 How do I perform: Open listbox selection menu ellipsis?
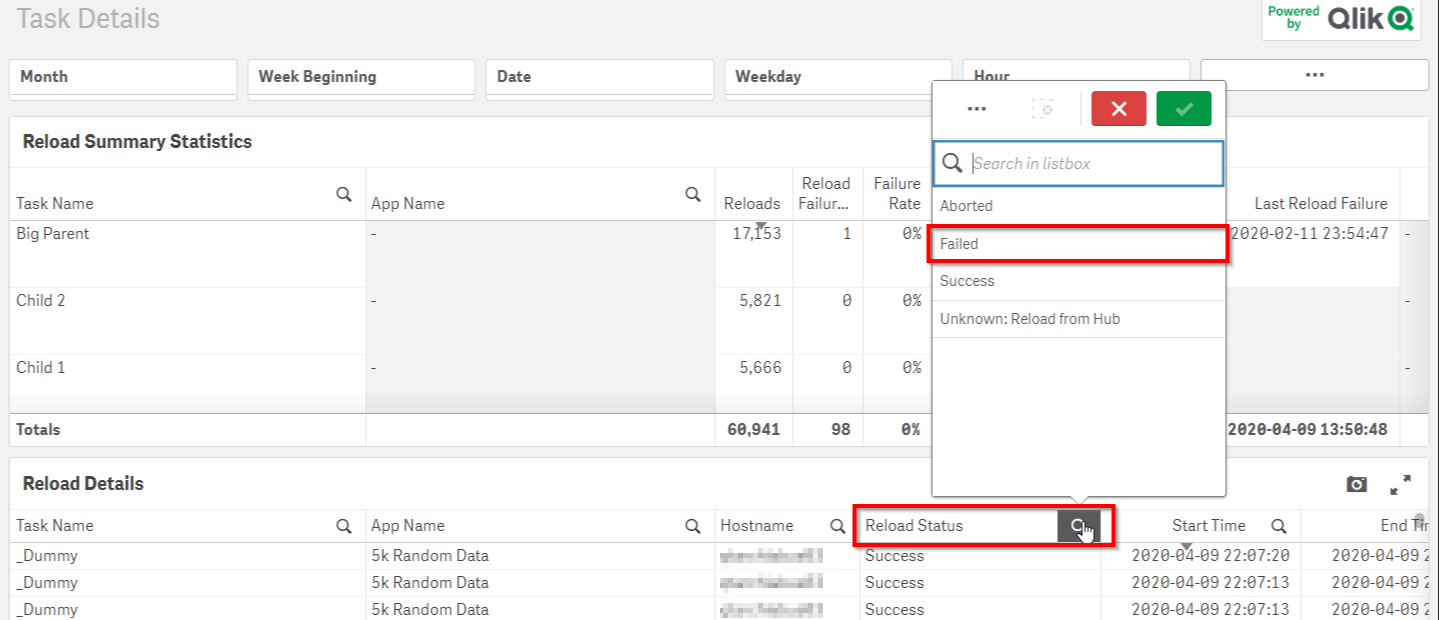point(977,109)
